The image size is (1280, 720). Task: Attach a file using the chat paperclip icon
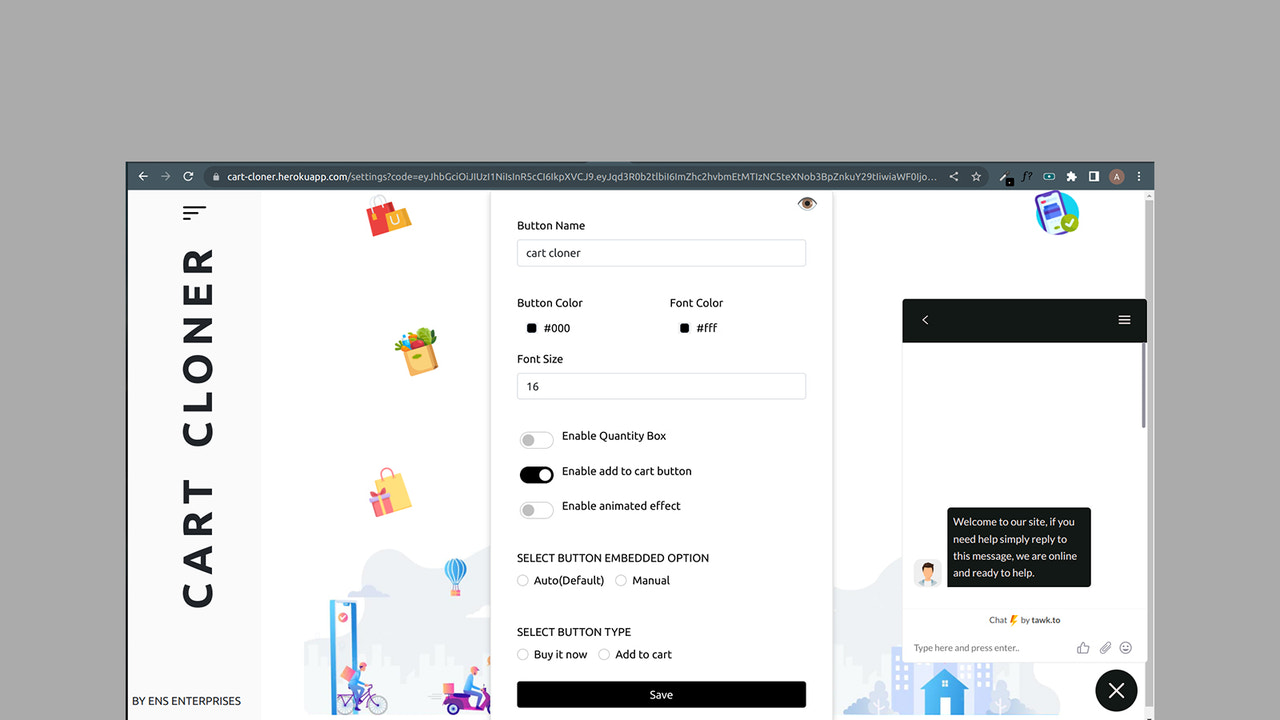pos(1104,648)
